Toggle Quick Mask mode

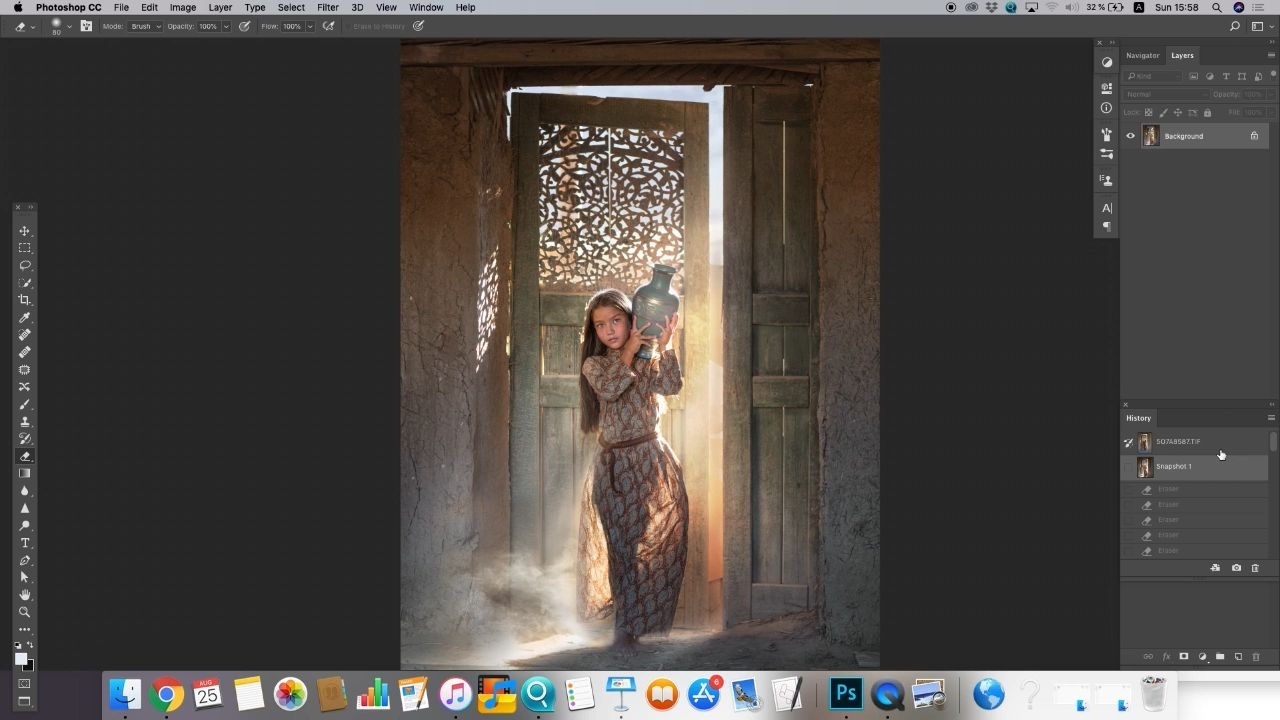click(25, 684)
